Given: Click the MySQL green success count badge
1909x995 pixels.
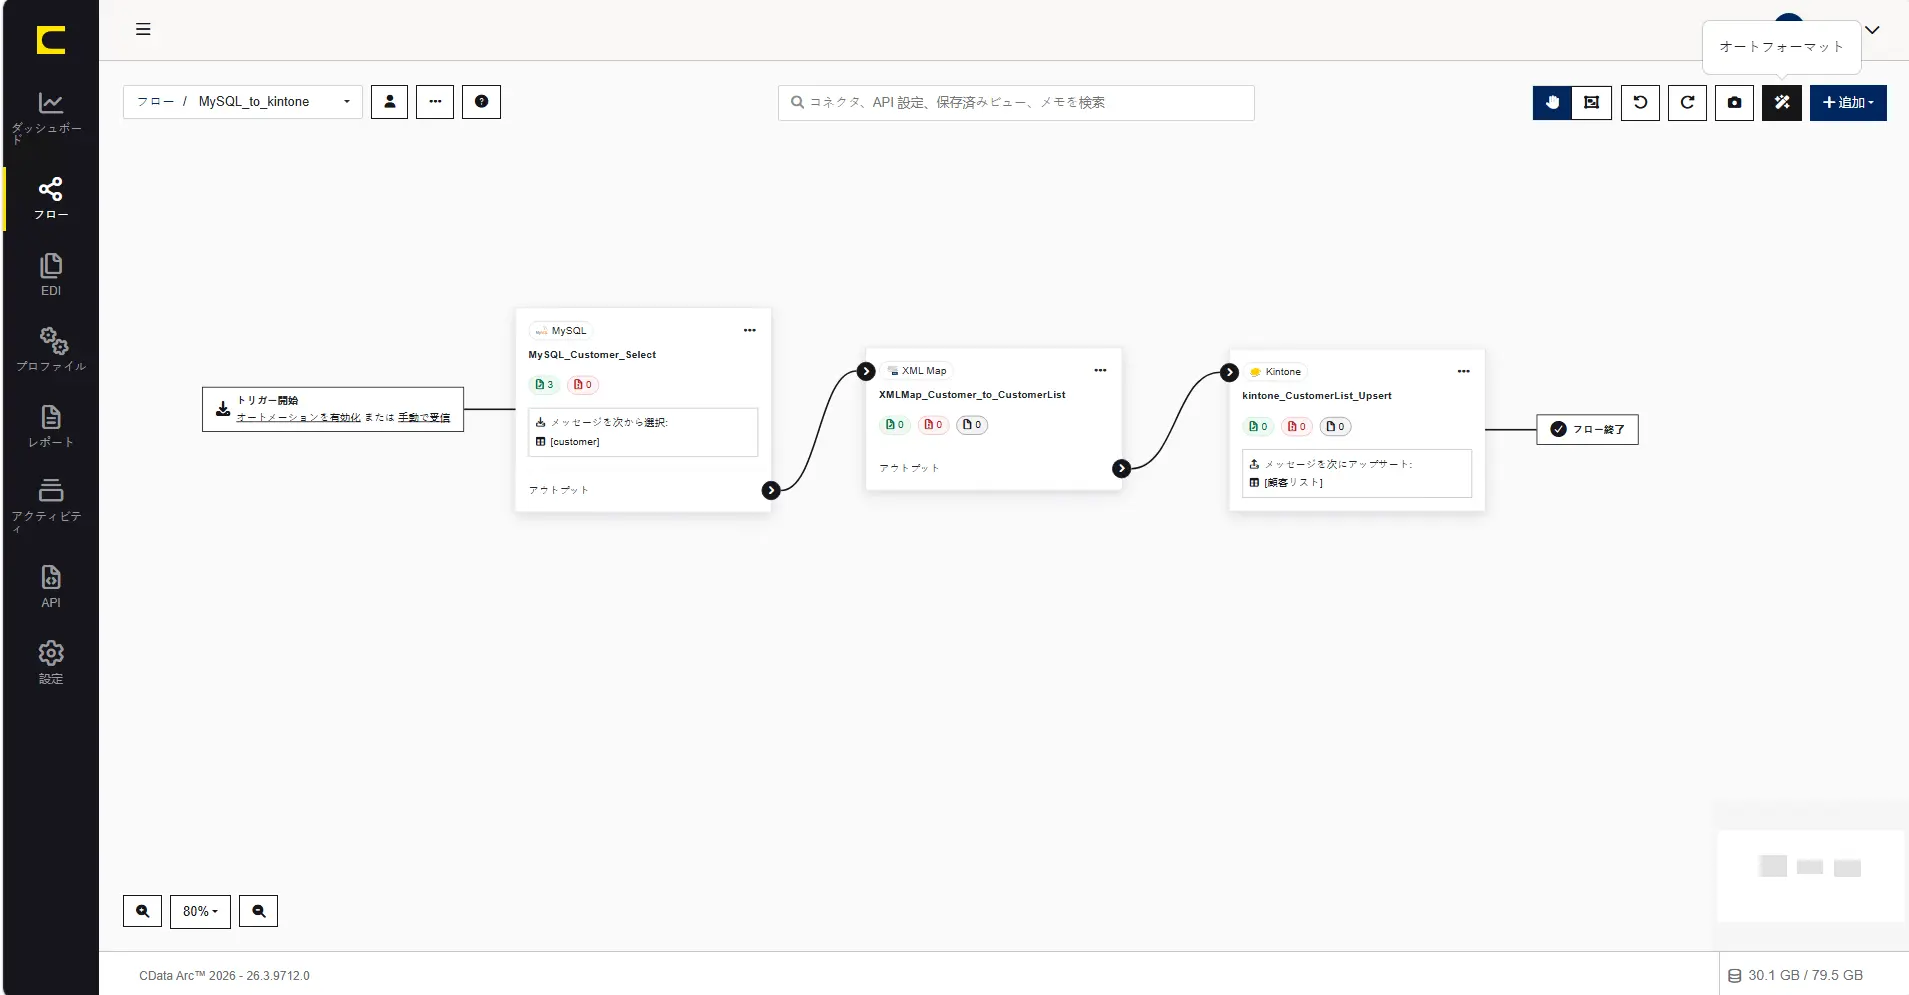Looking at the screenshot, I should click(x=544, y=385).
